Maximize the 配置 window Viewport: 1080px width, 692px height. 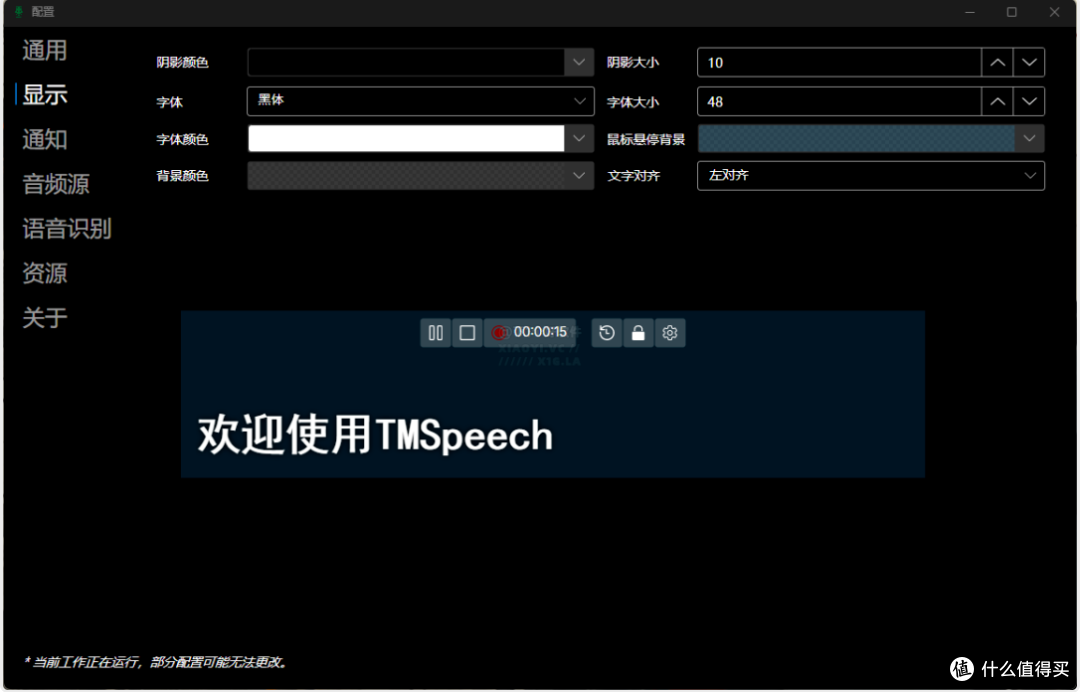1012,12
